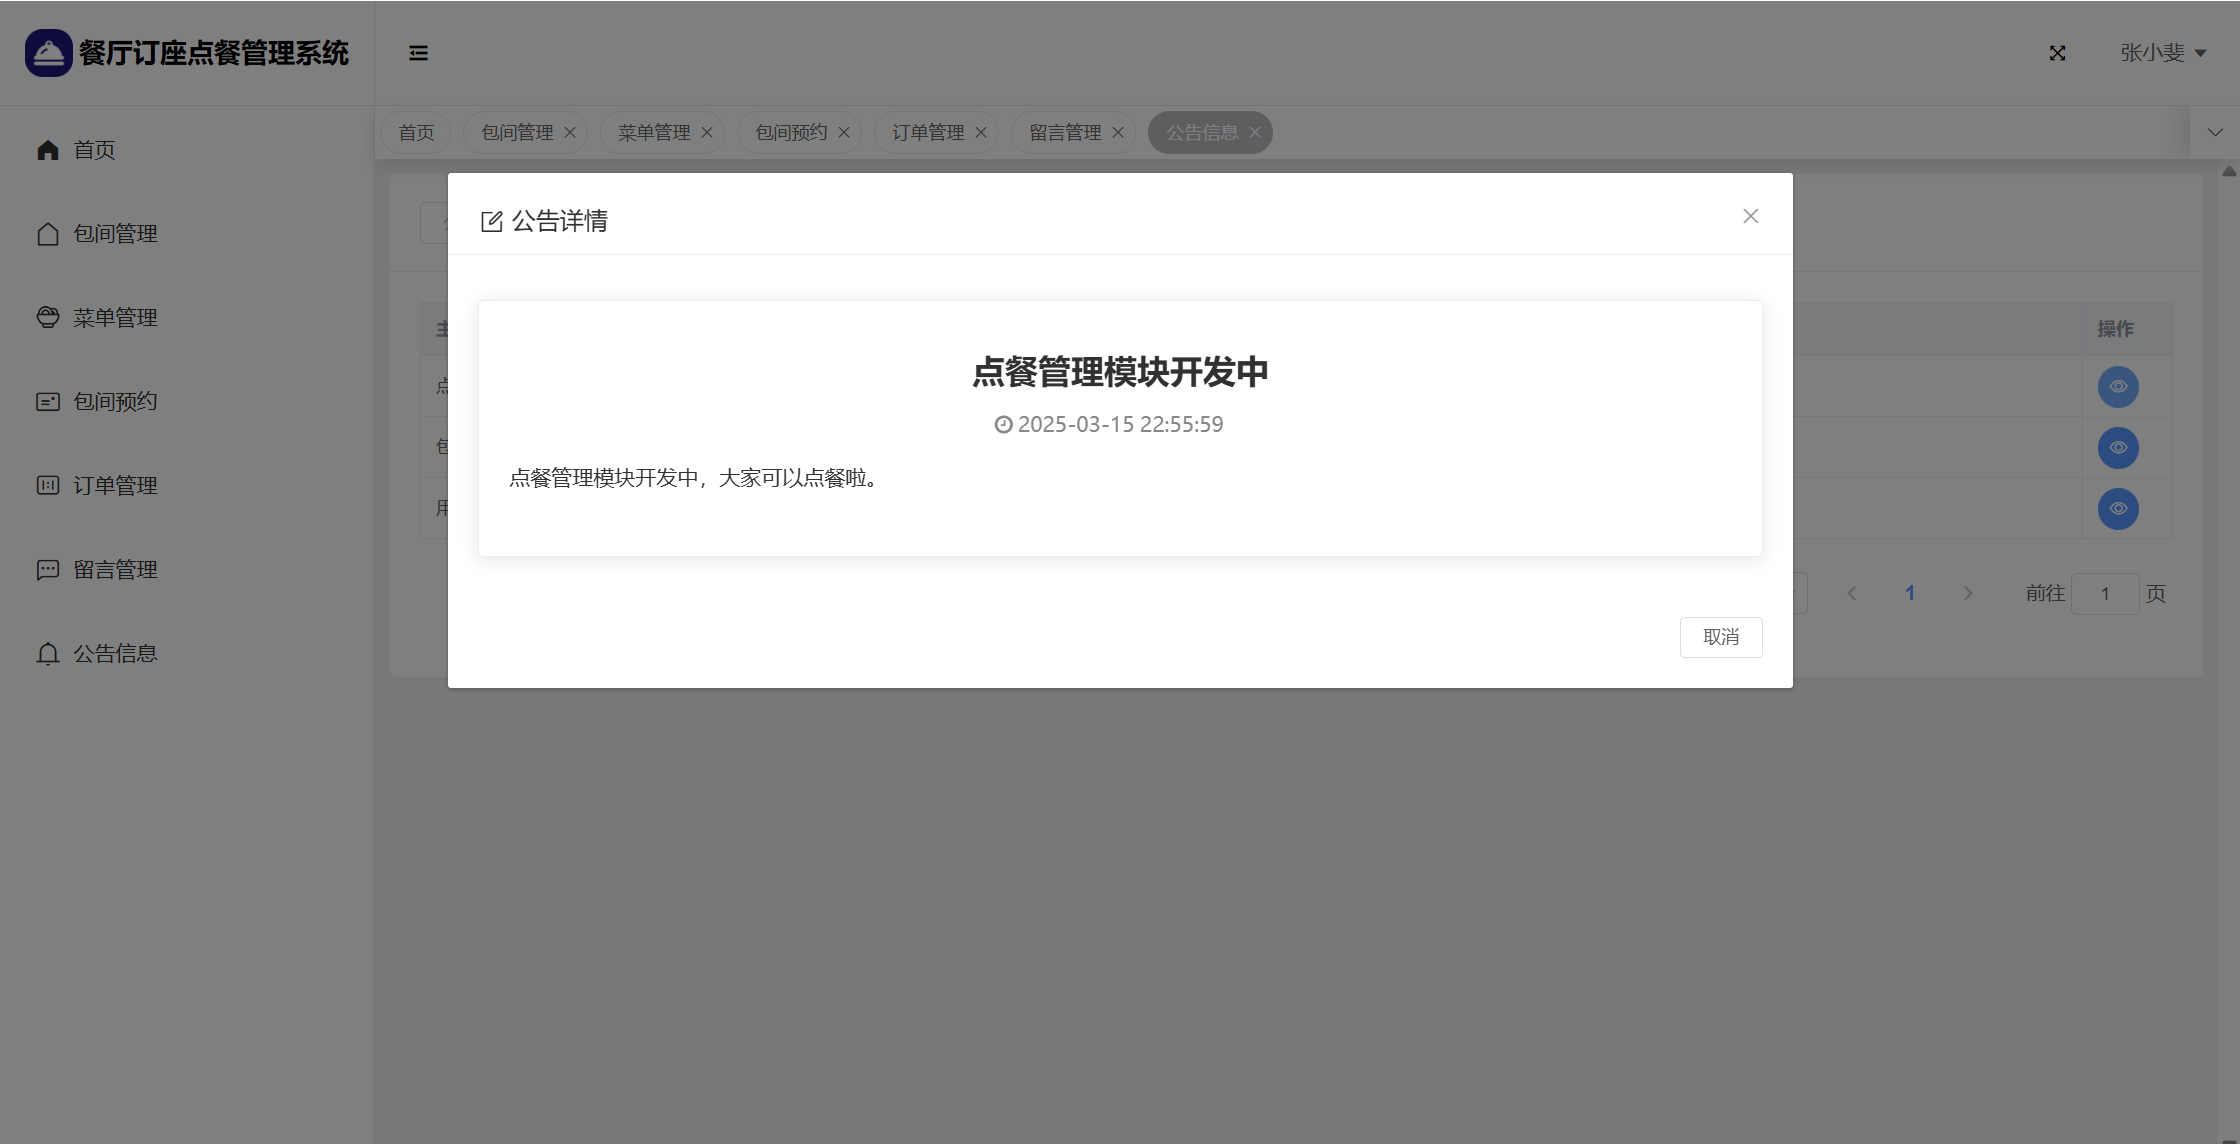Close the 公告详情 dialog with X
The image size is (2240, 1144).
(x=1750, y=216)
